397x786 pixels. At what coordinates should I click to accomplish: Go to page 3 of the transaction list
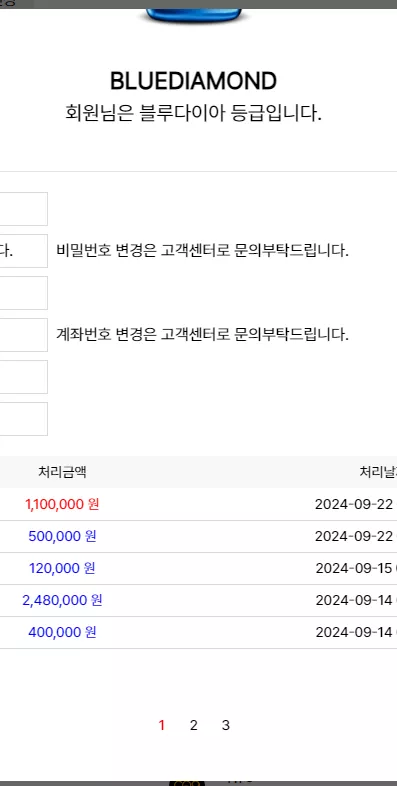pos(226,725)
